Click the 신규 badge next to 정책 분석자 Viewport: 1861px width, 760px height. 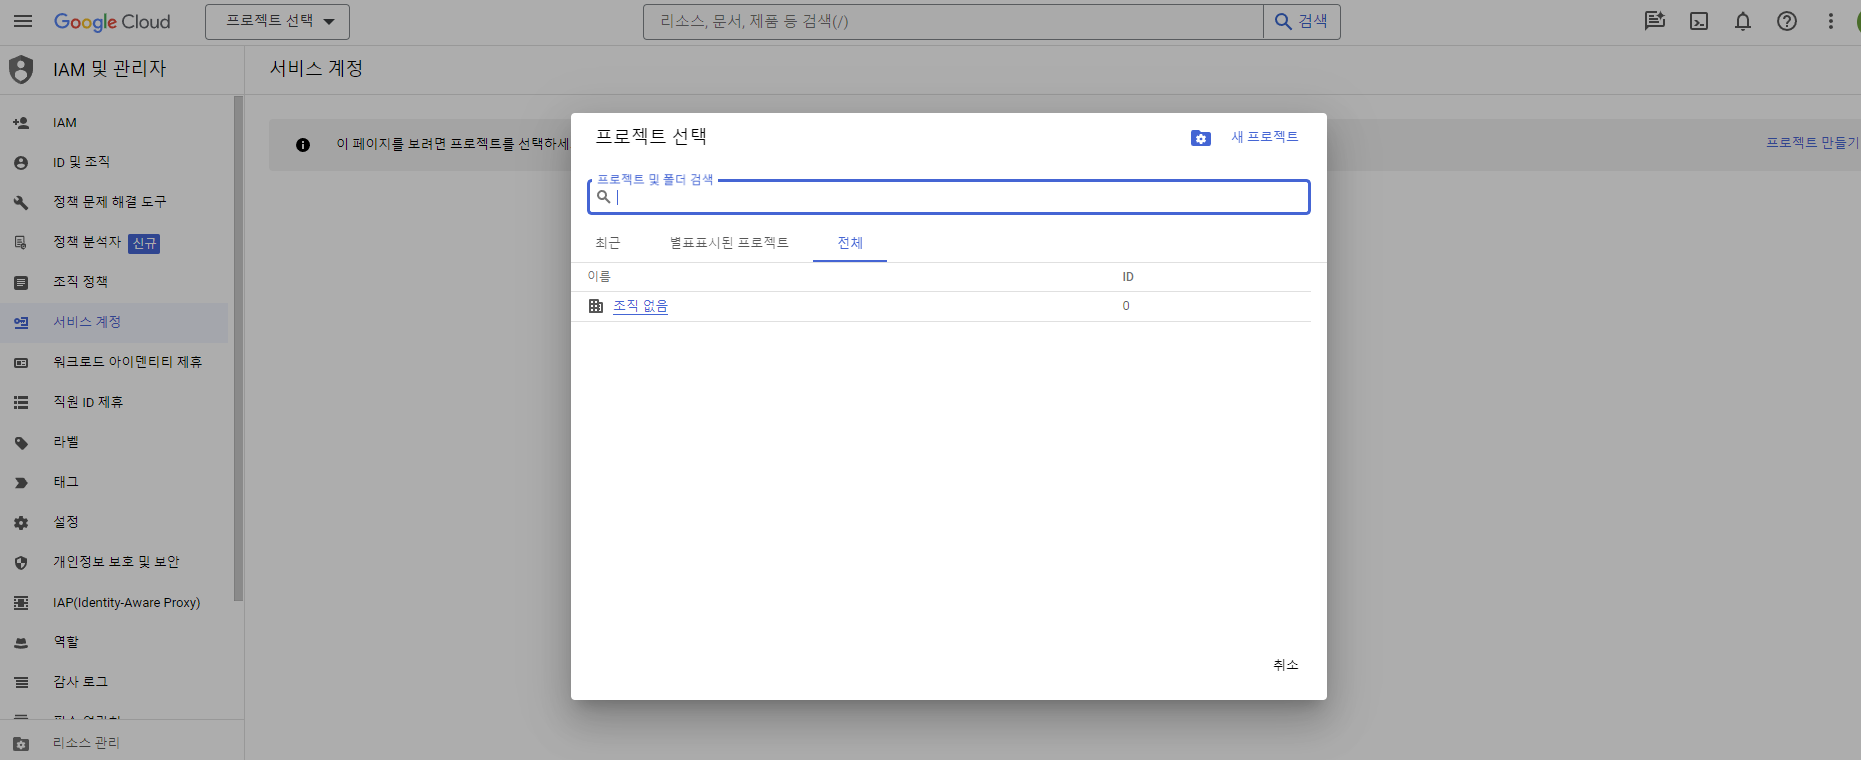point(145,243)
